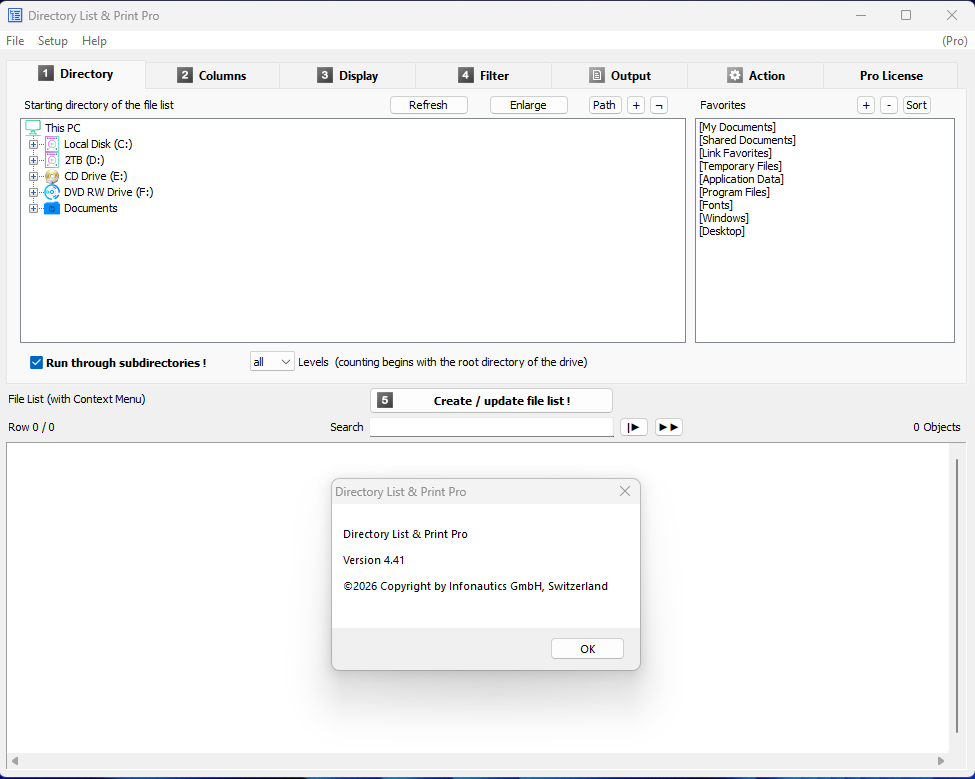The image size is (975, 779).
Task: Expand the 2TB (D:) tree node
Action: coord(33,160)
